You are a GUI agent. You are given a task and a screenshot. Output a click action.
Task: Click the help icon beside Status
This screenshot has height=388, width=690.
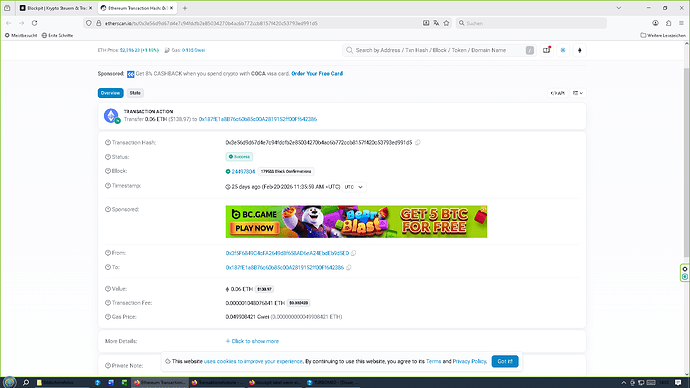108,157
